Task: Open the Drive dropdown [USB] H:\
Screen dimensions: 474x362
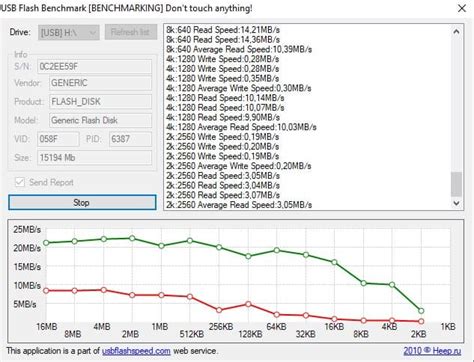Action: 68,33
